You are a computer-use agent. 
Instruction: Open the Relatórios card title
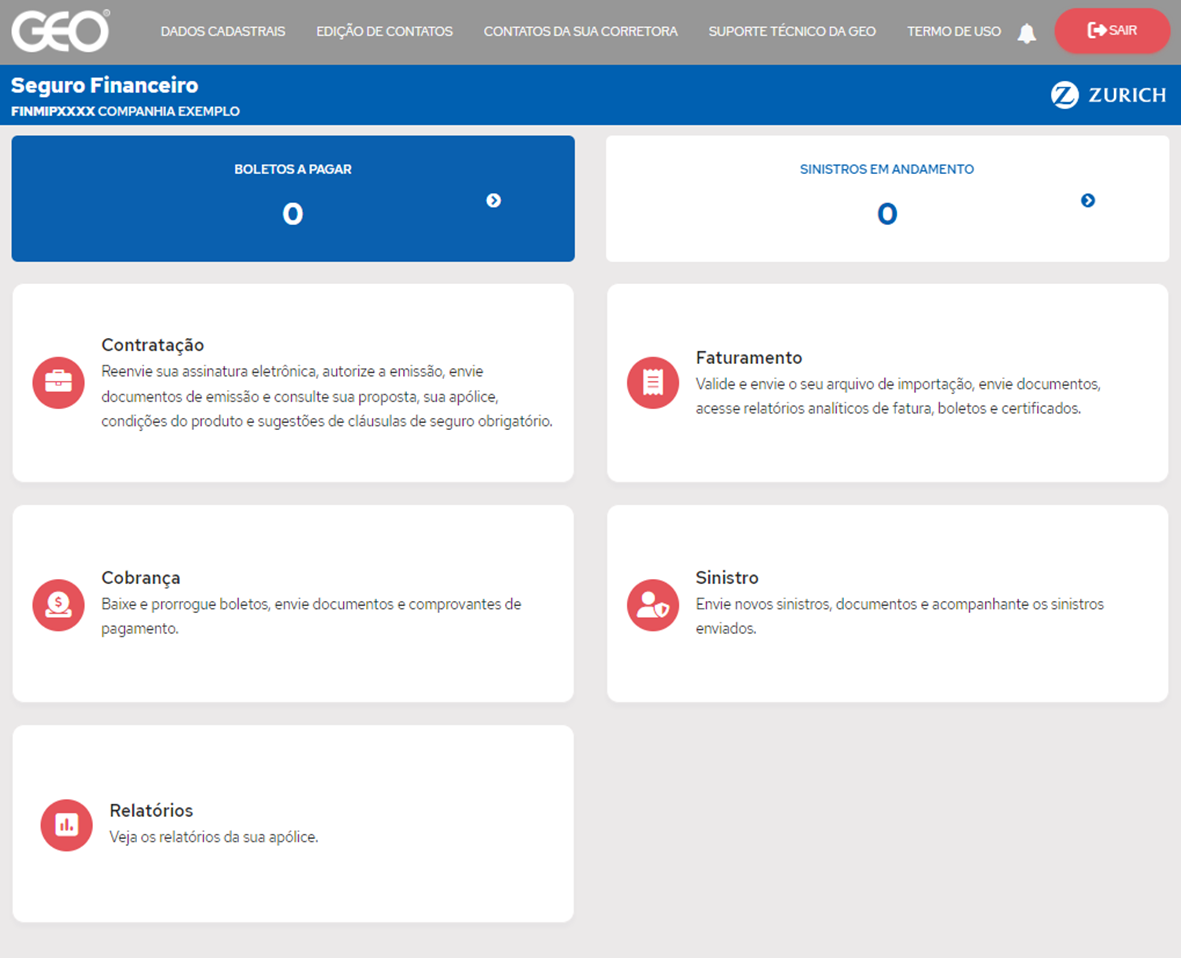(x=151, y=810)
